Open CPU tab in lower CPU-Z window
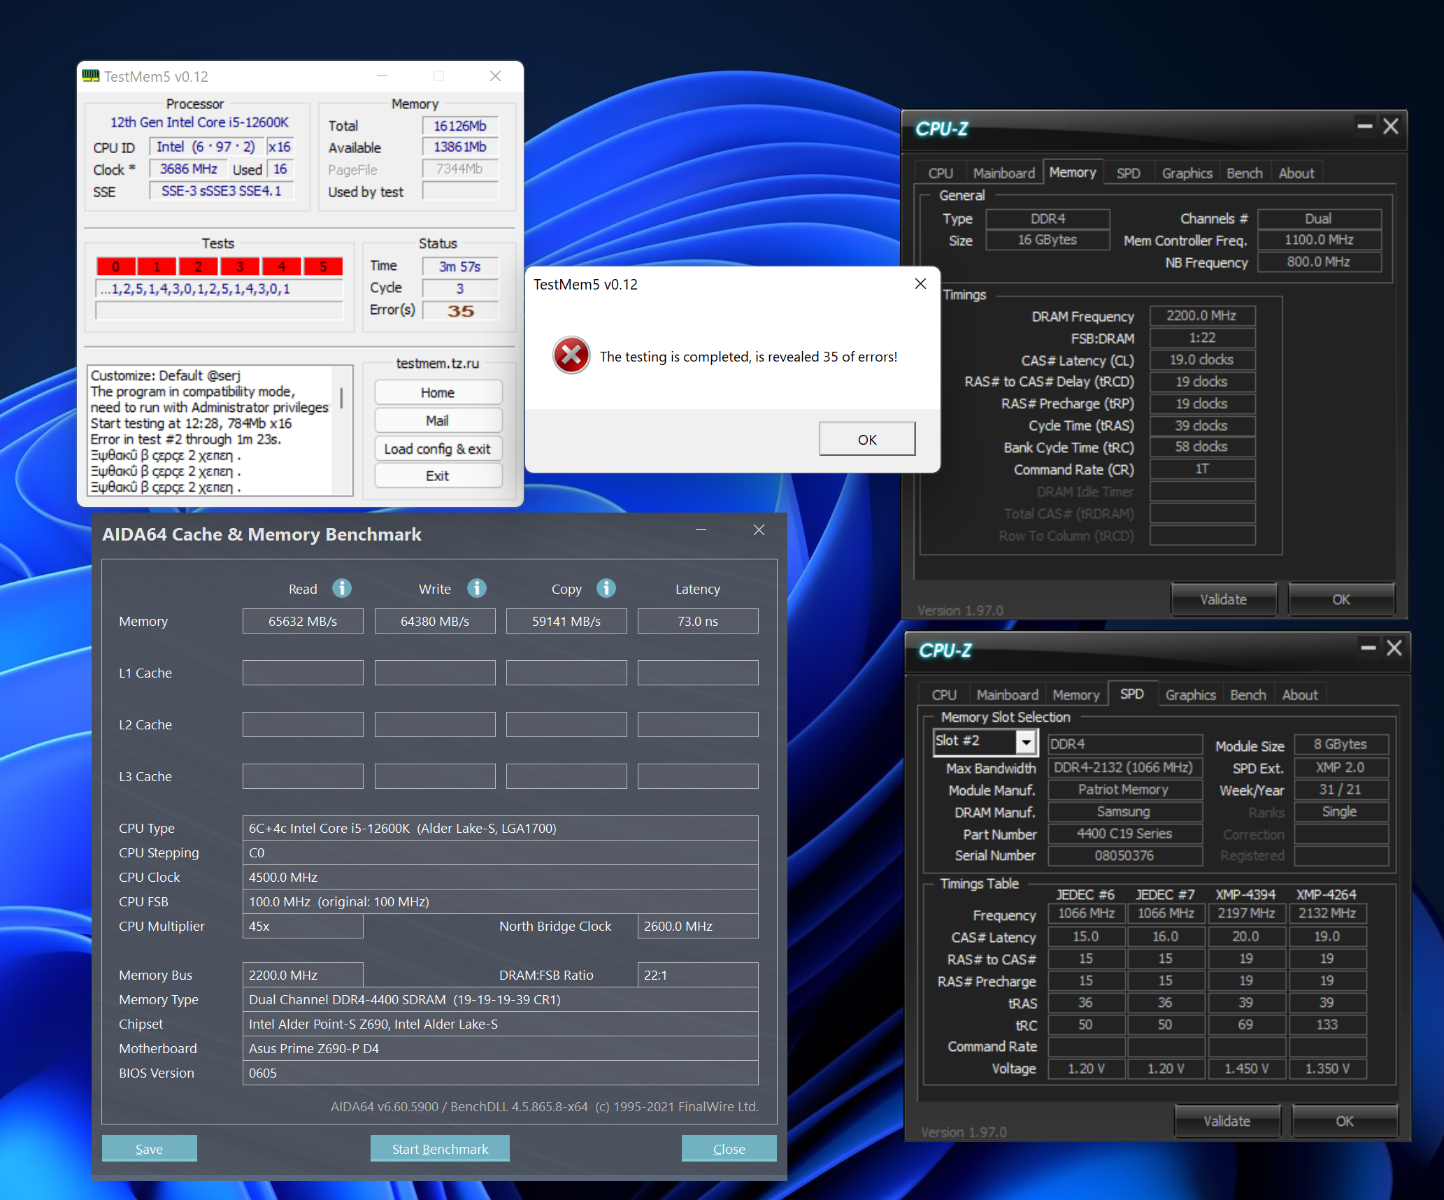1444x1200 pixels. point(944,695)
